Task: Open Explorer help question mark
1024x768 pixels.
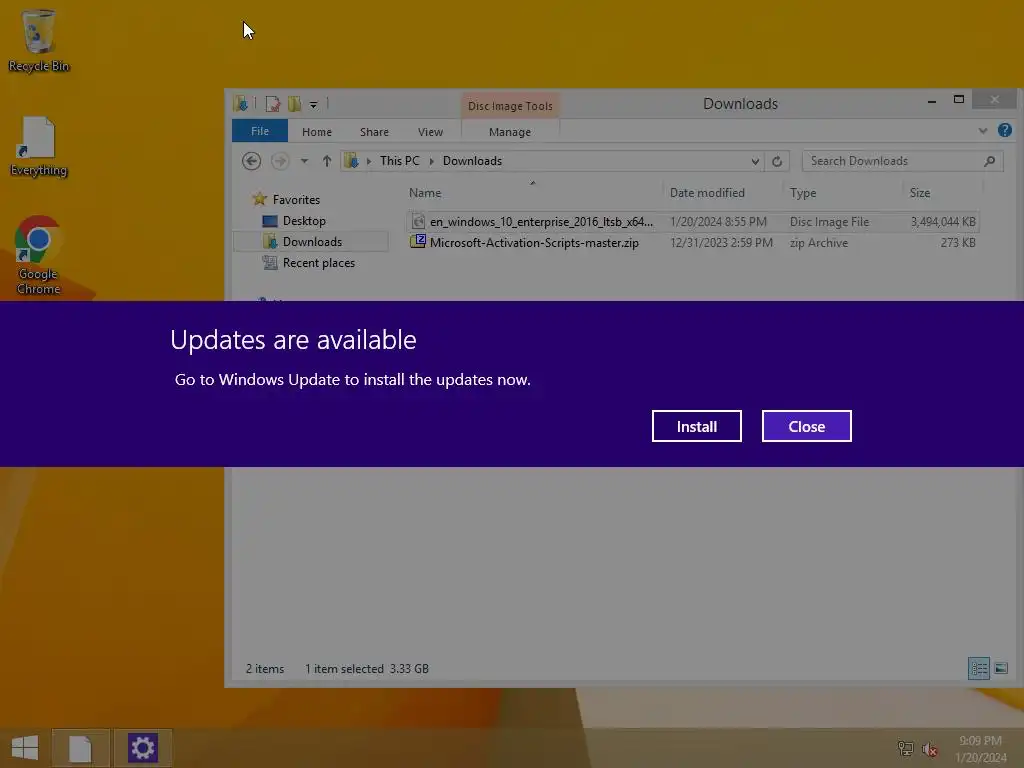Action: [x=1005, y=130]
